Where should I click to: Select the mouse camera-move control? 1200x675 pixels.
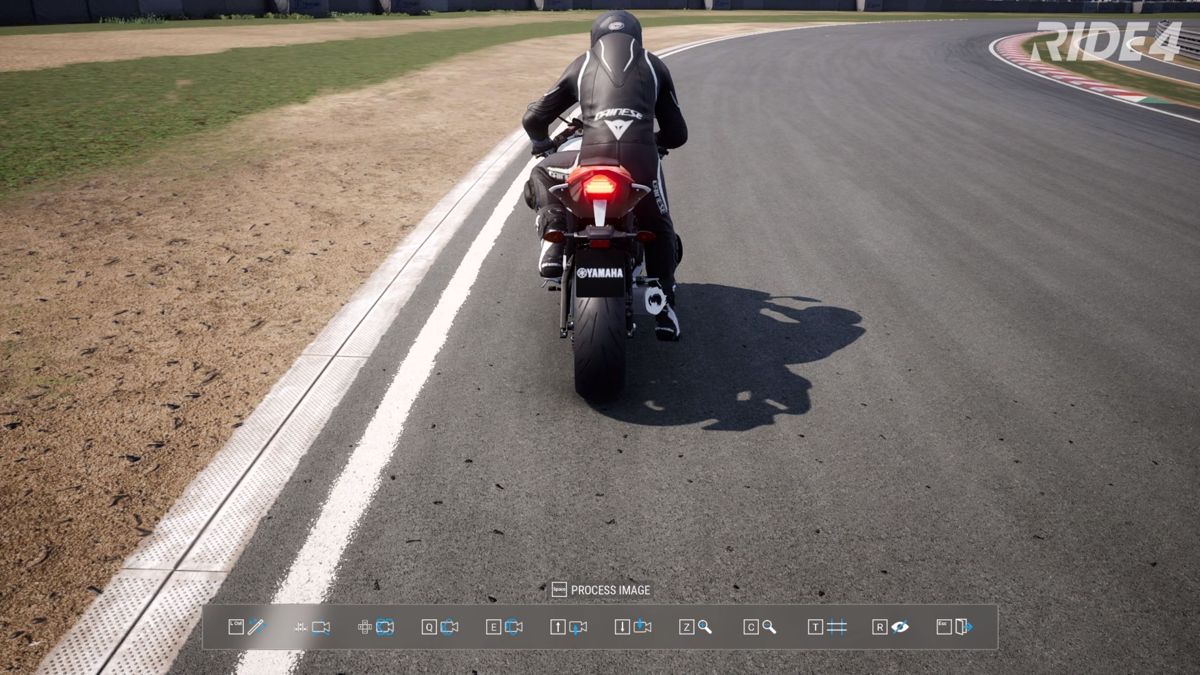(x=312, y=627)
